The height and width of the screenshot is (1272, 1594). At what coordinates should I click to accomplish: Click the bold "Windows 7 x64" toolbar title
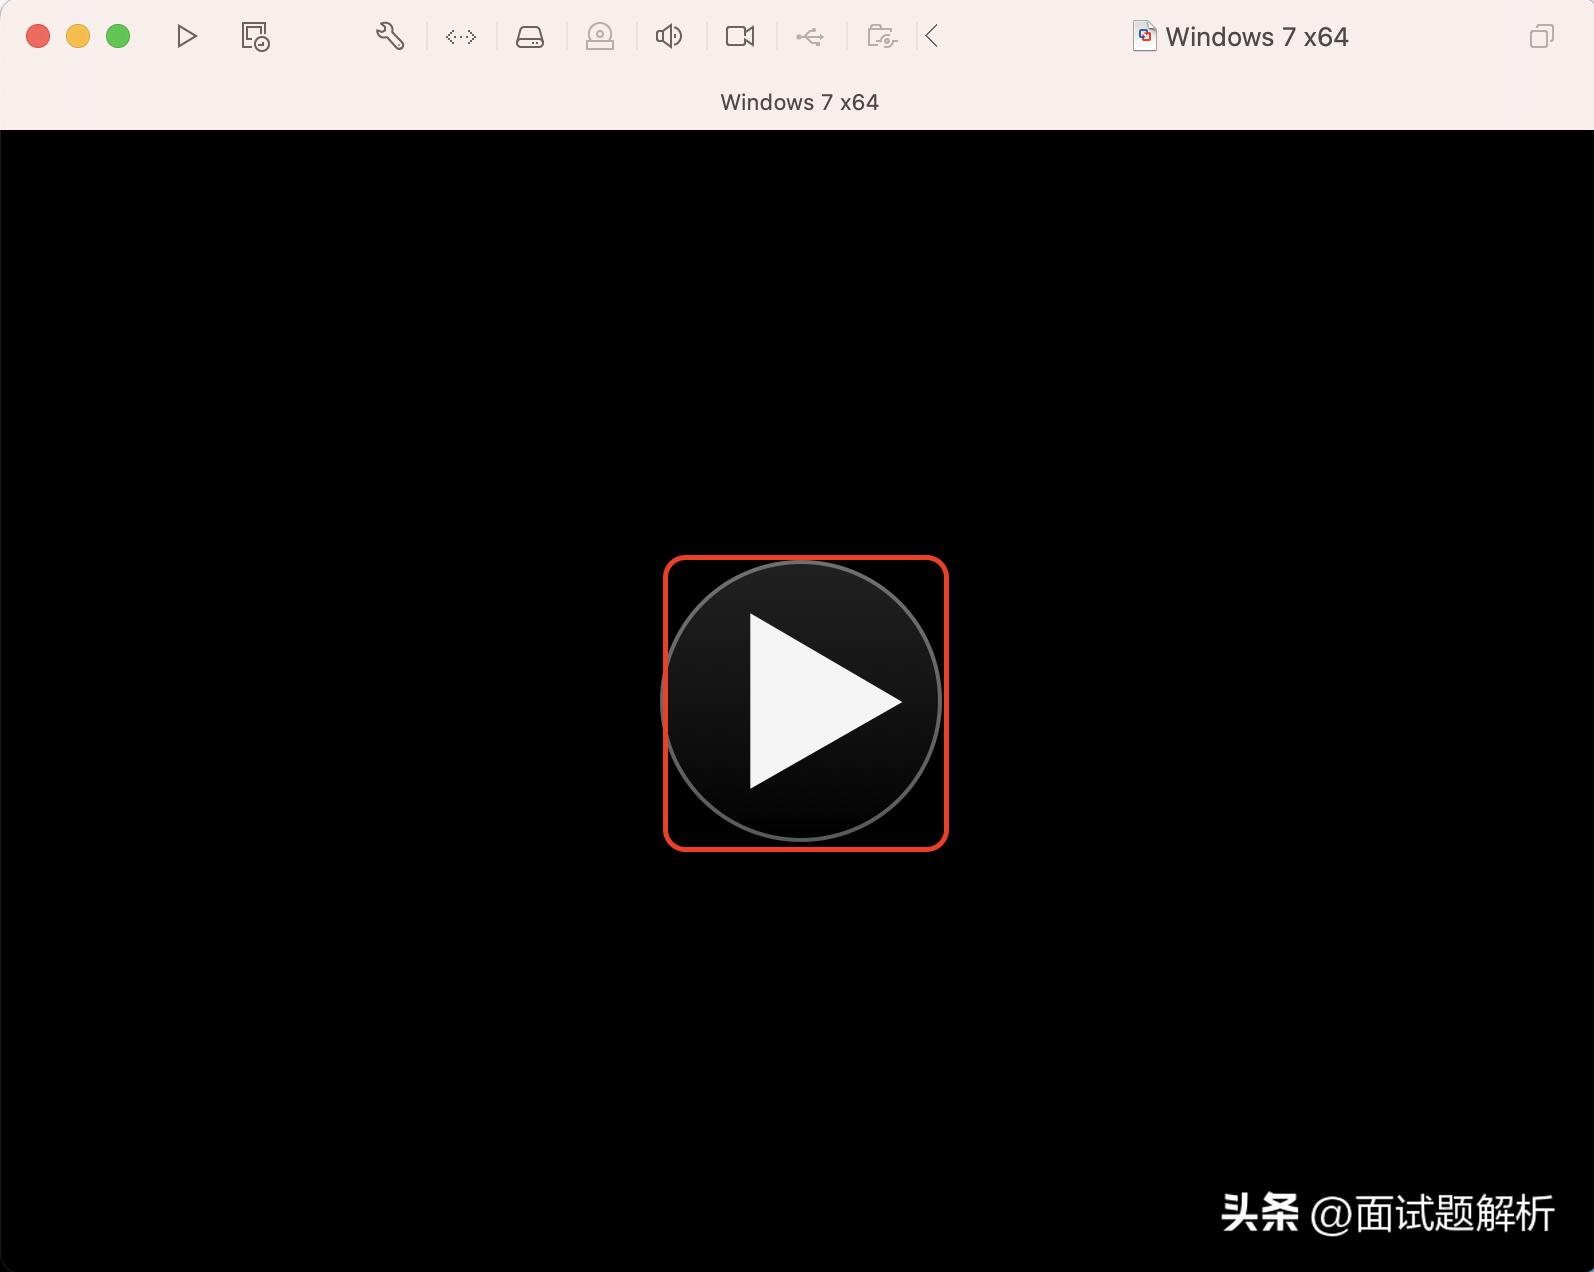point(1257,37)
